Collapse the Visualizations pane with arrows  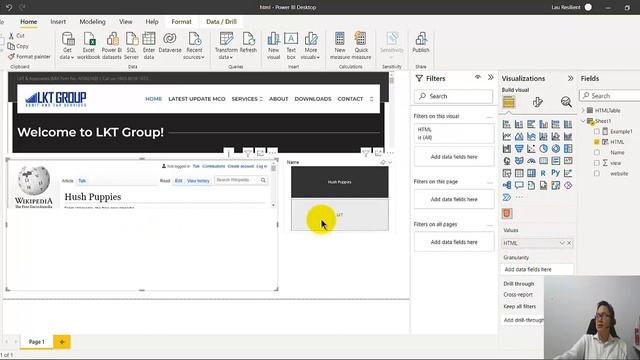[570, 78]
